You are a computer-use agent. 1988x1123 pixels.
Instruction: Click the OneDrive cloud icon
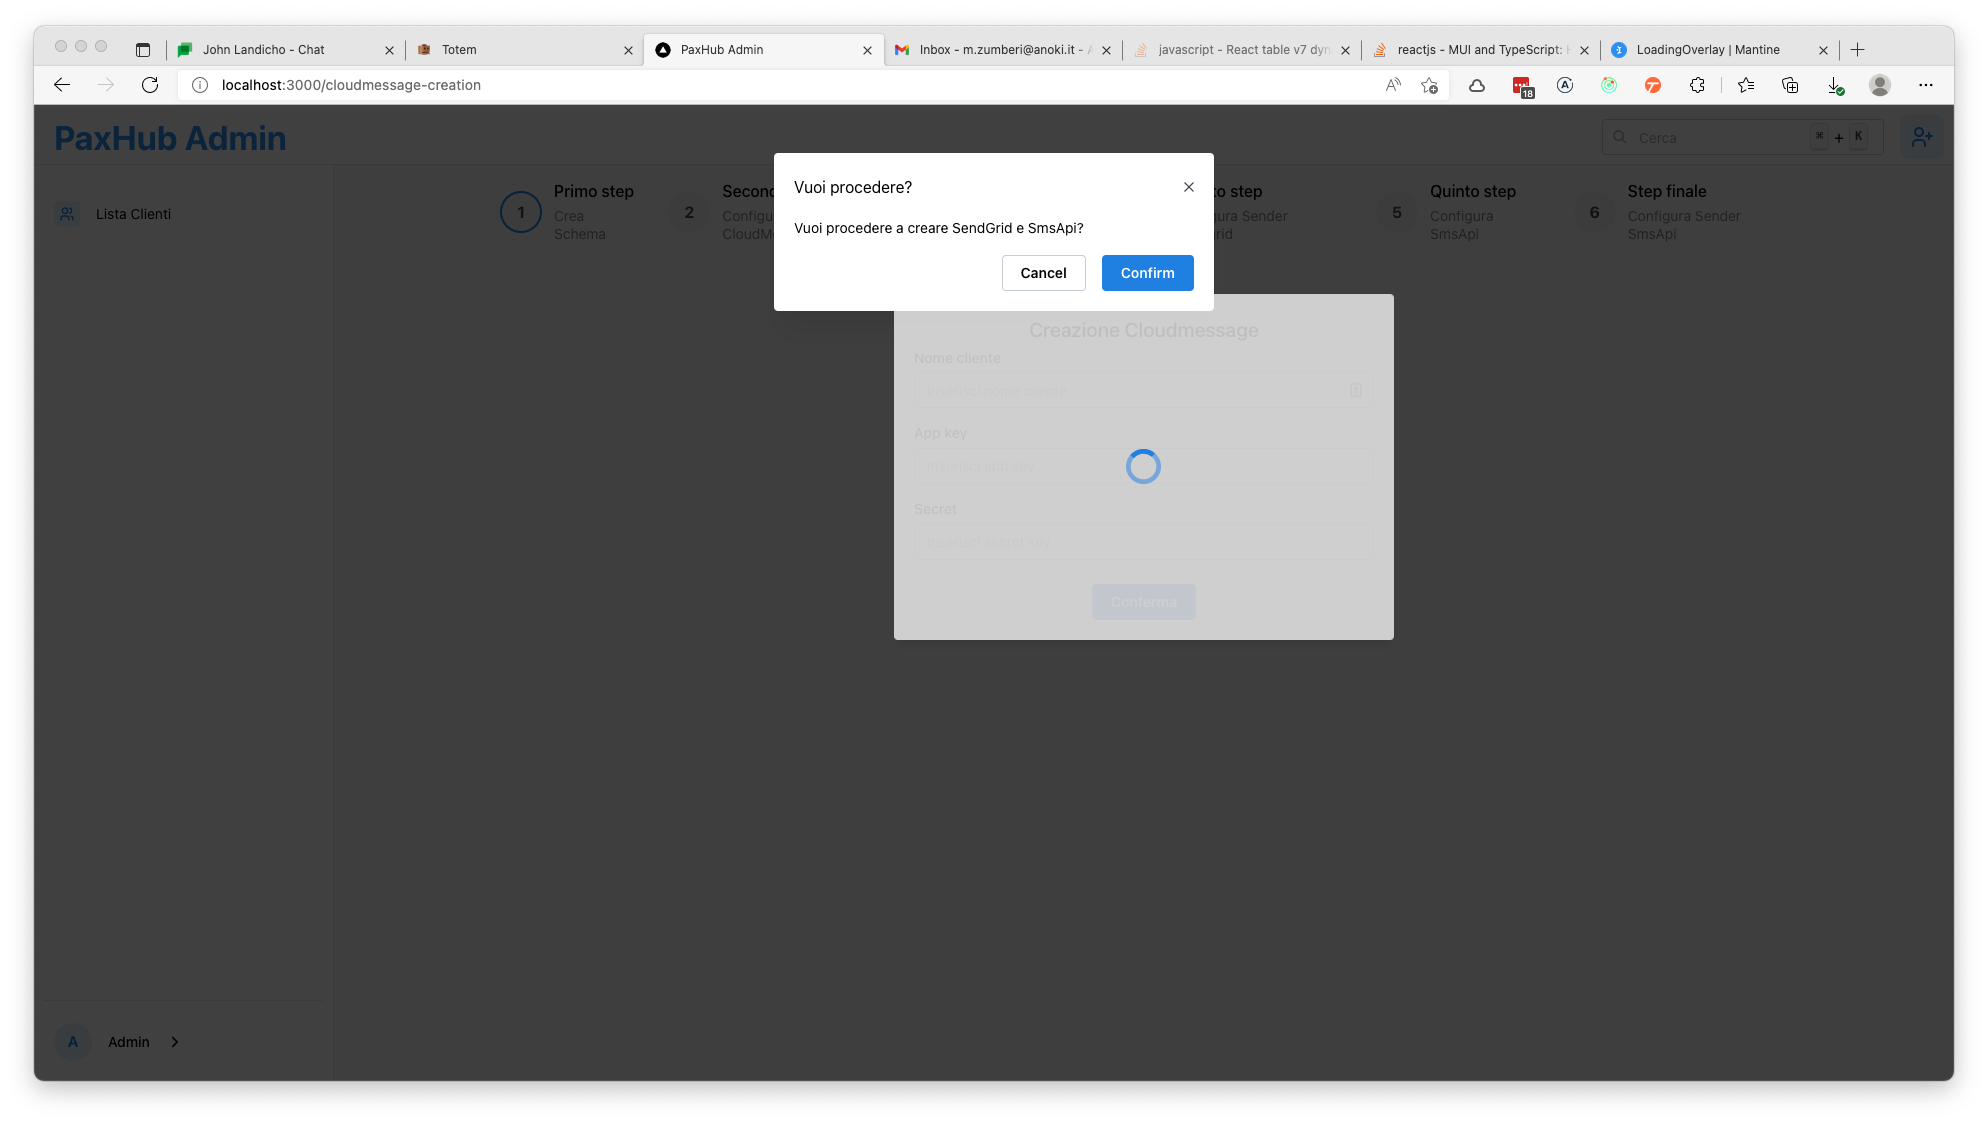tap(1476, 85)
